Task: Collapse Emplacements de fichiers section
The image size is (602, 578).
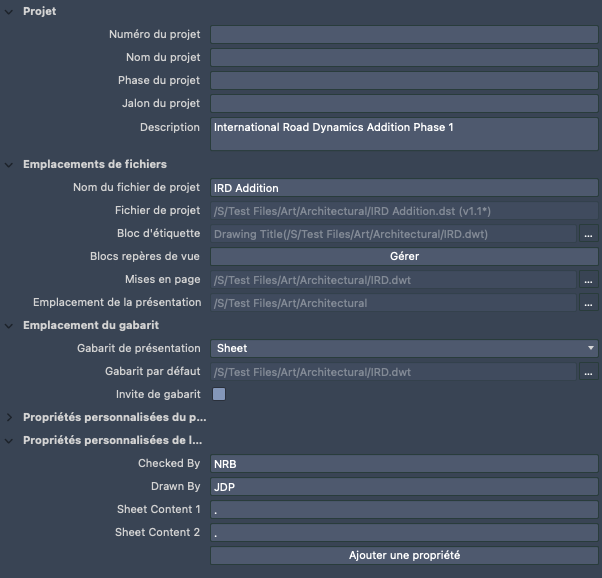Action: [10, 164]
